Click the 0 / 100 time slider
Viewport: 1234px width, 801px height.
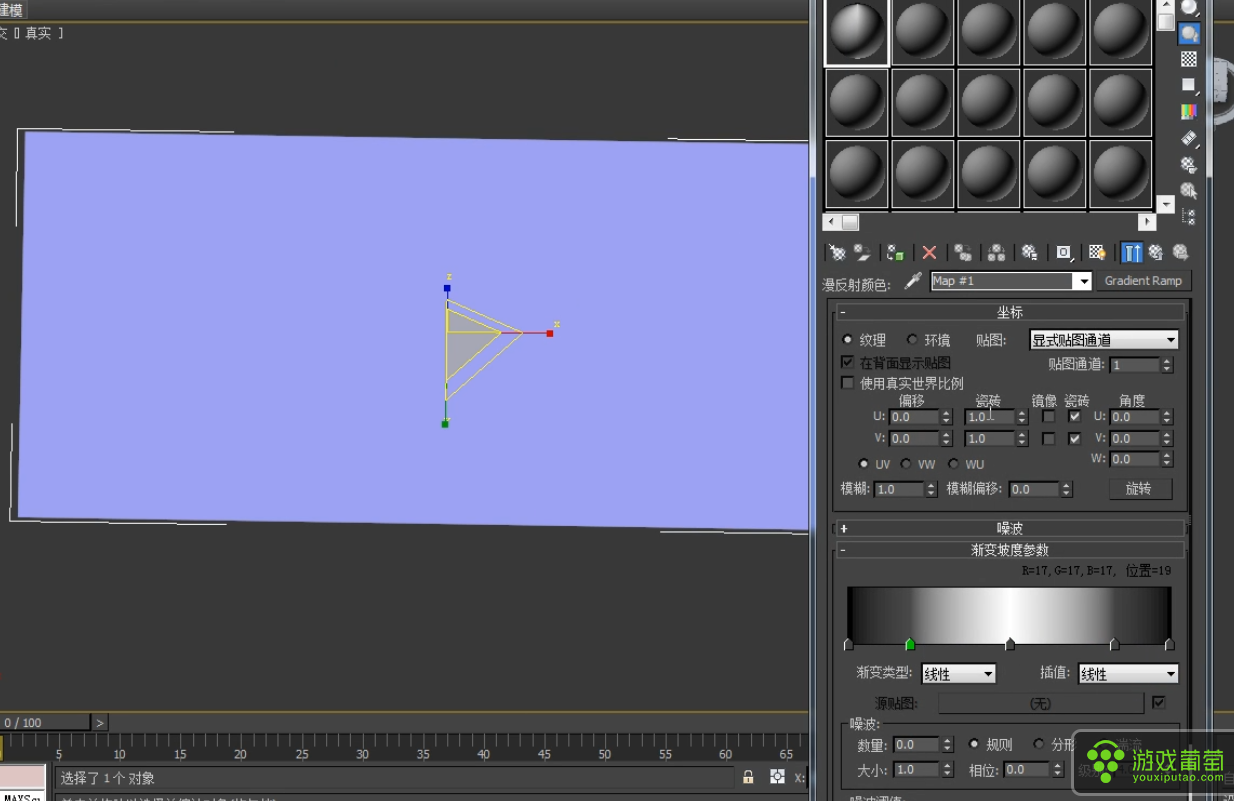45,722
